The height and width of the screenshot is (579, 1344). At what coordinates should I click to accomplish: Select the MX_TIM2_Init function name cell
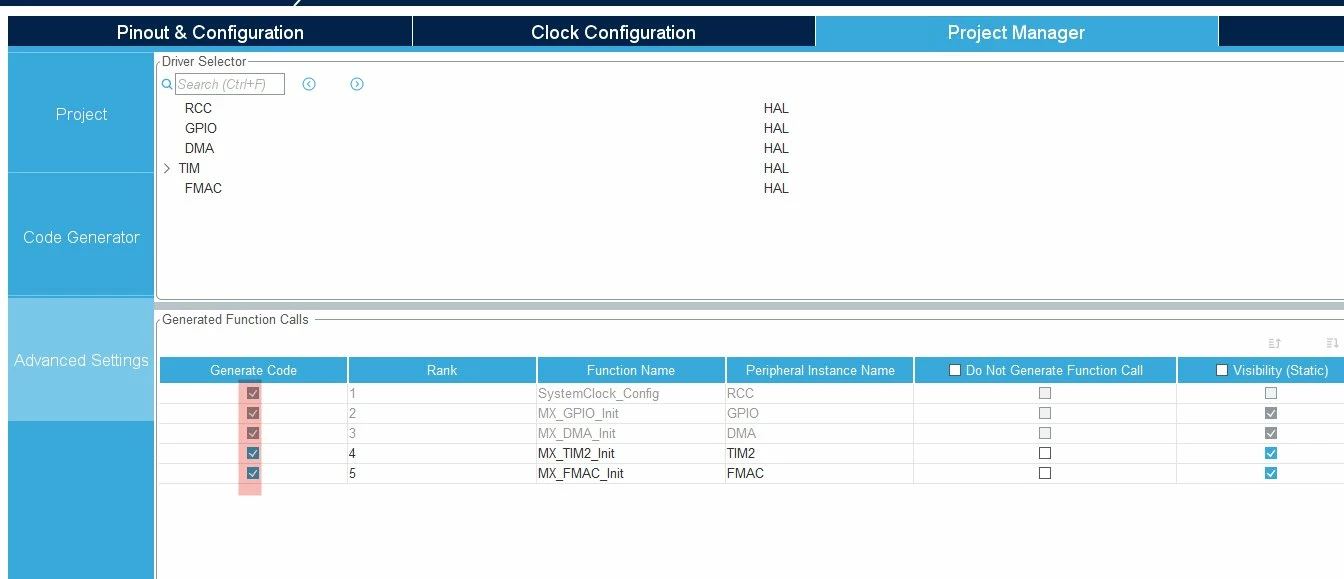coord(631,453)
